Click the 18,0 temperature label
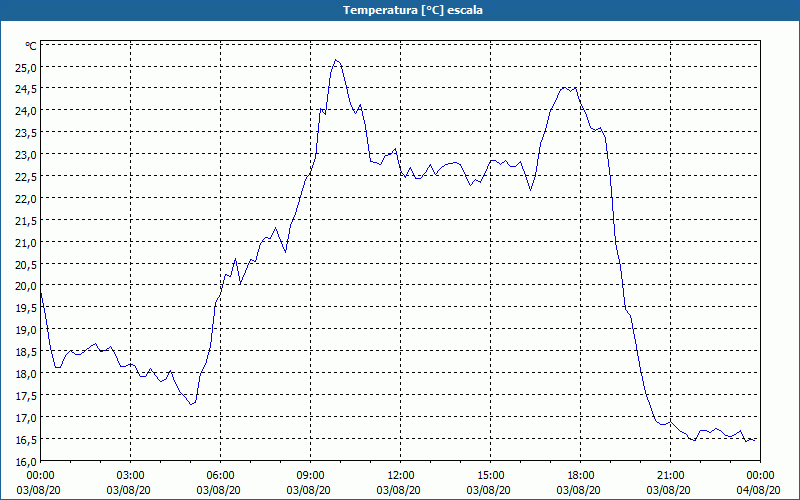The width and height of the screenshot is (800, 500). click(x=27, y=374)
